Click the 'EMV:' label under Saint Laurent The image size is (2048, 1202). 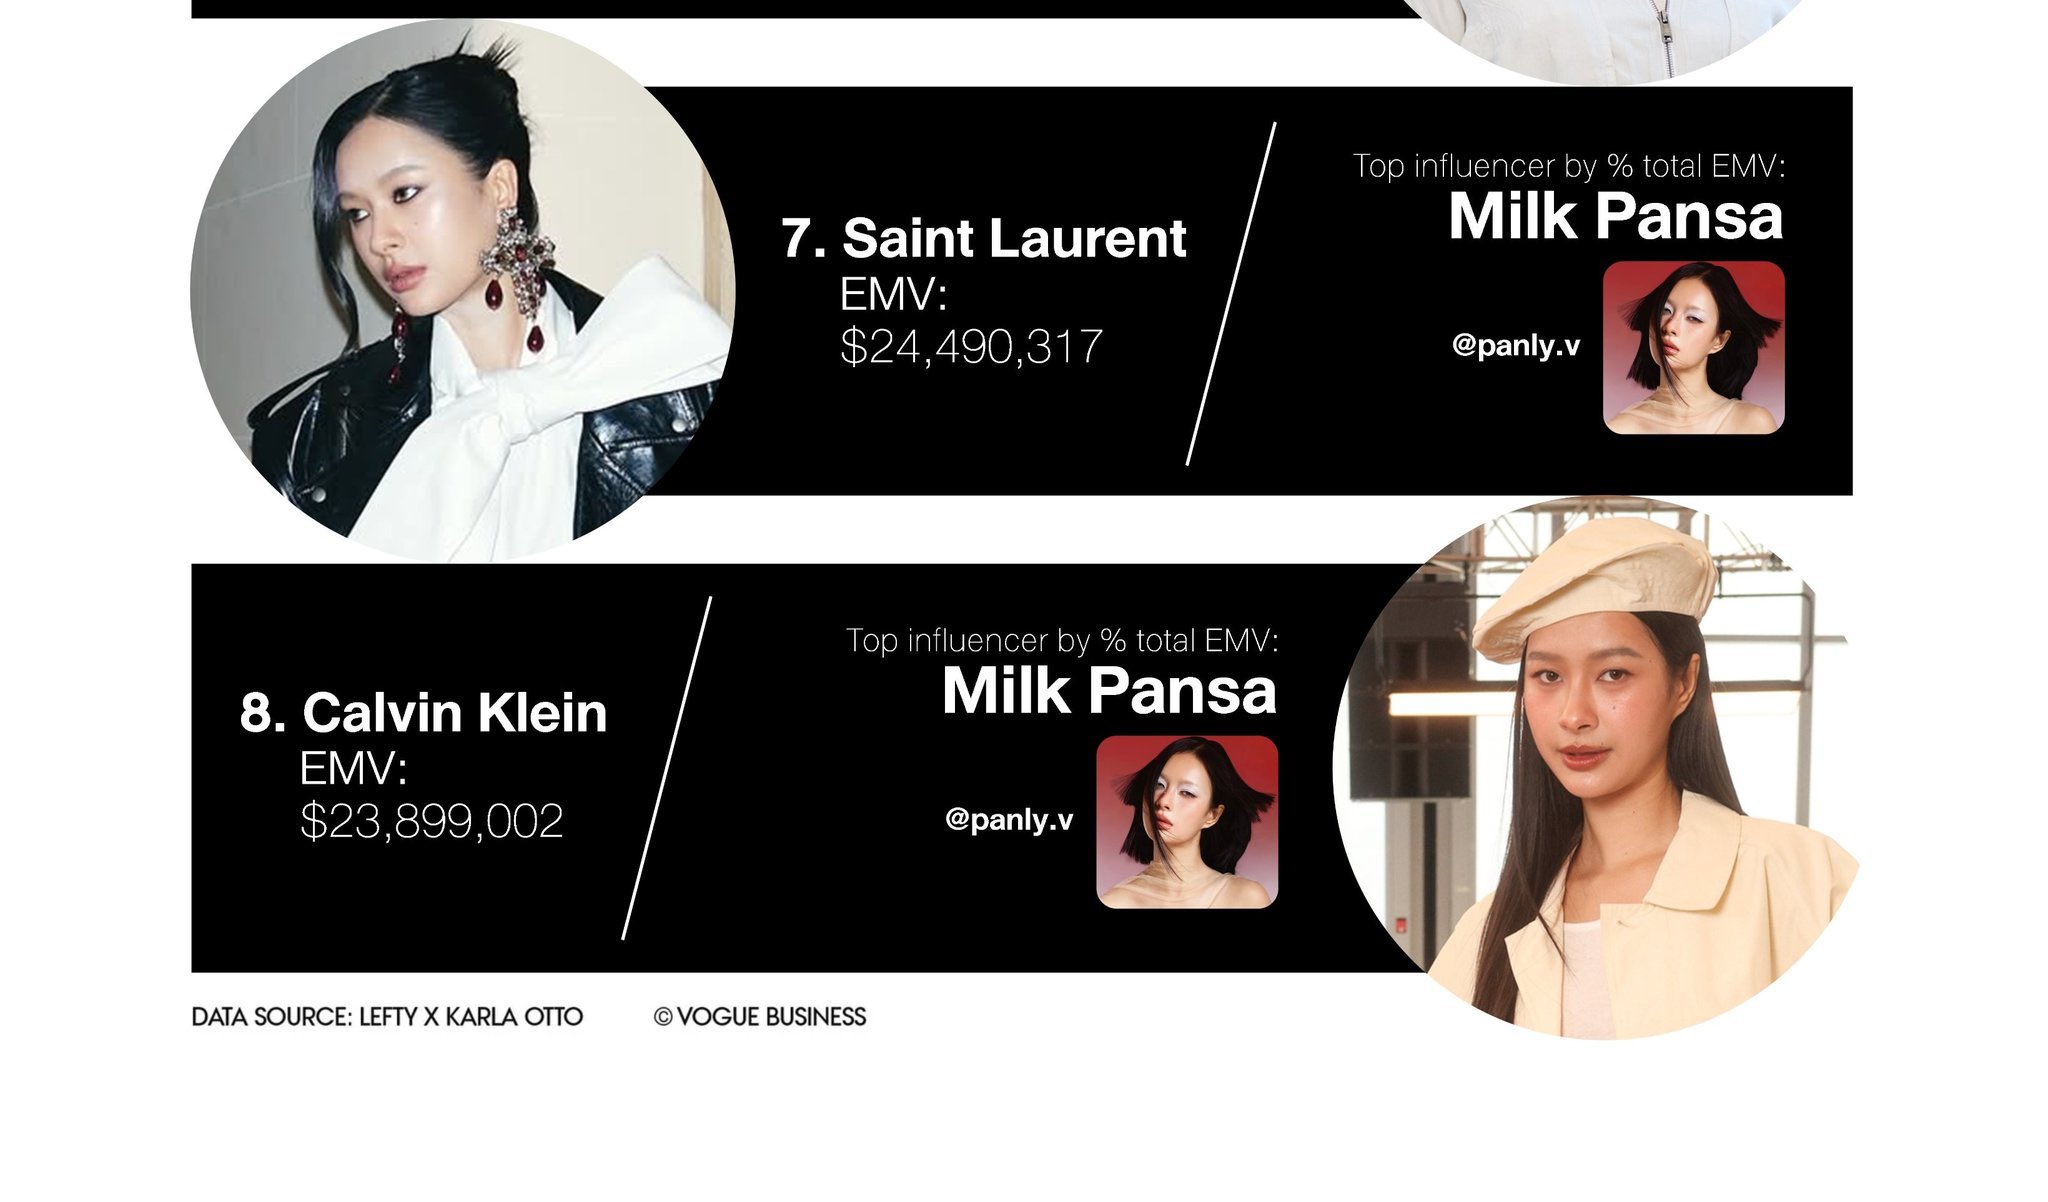click(893, 294)
